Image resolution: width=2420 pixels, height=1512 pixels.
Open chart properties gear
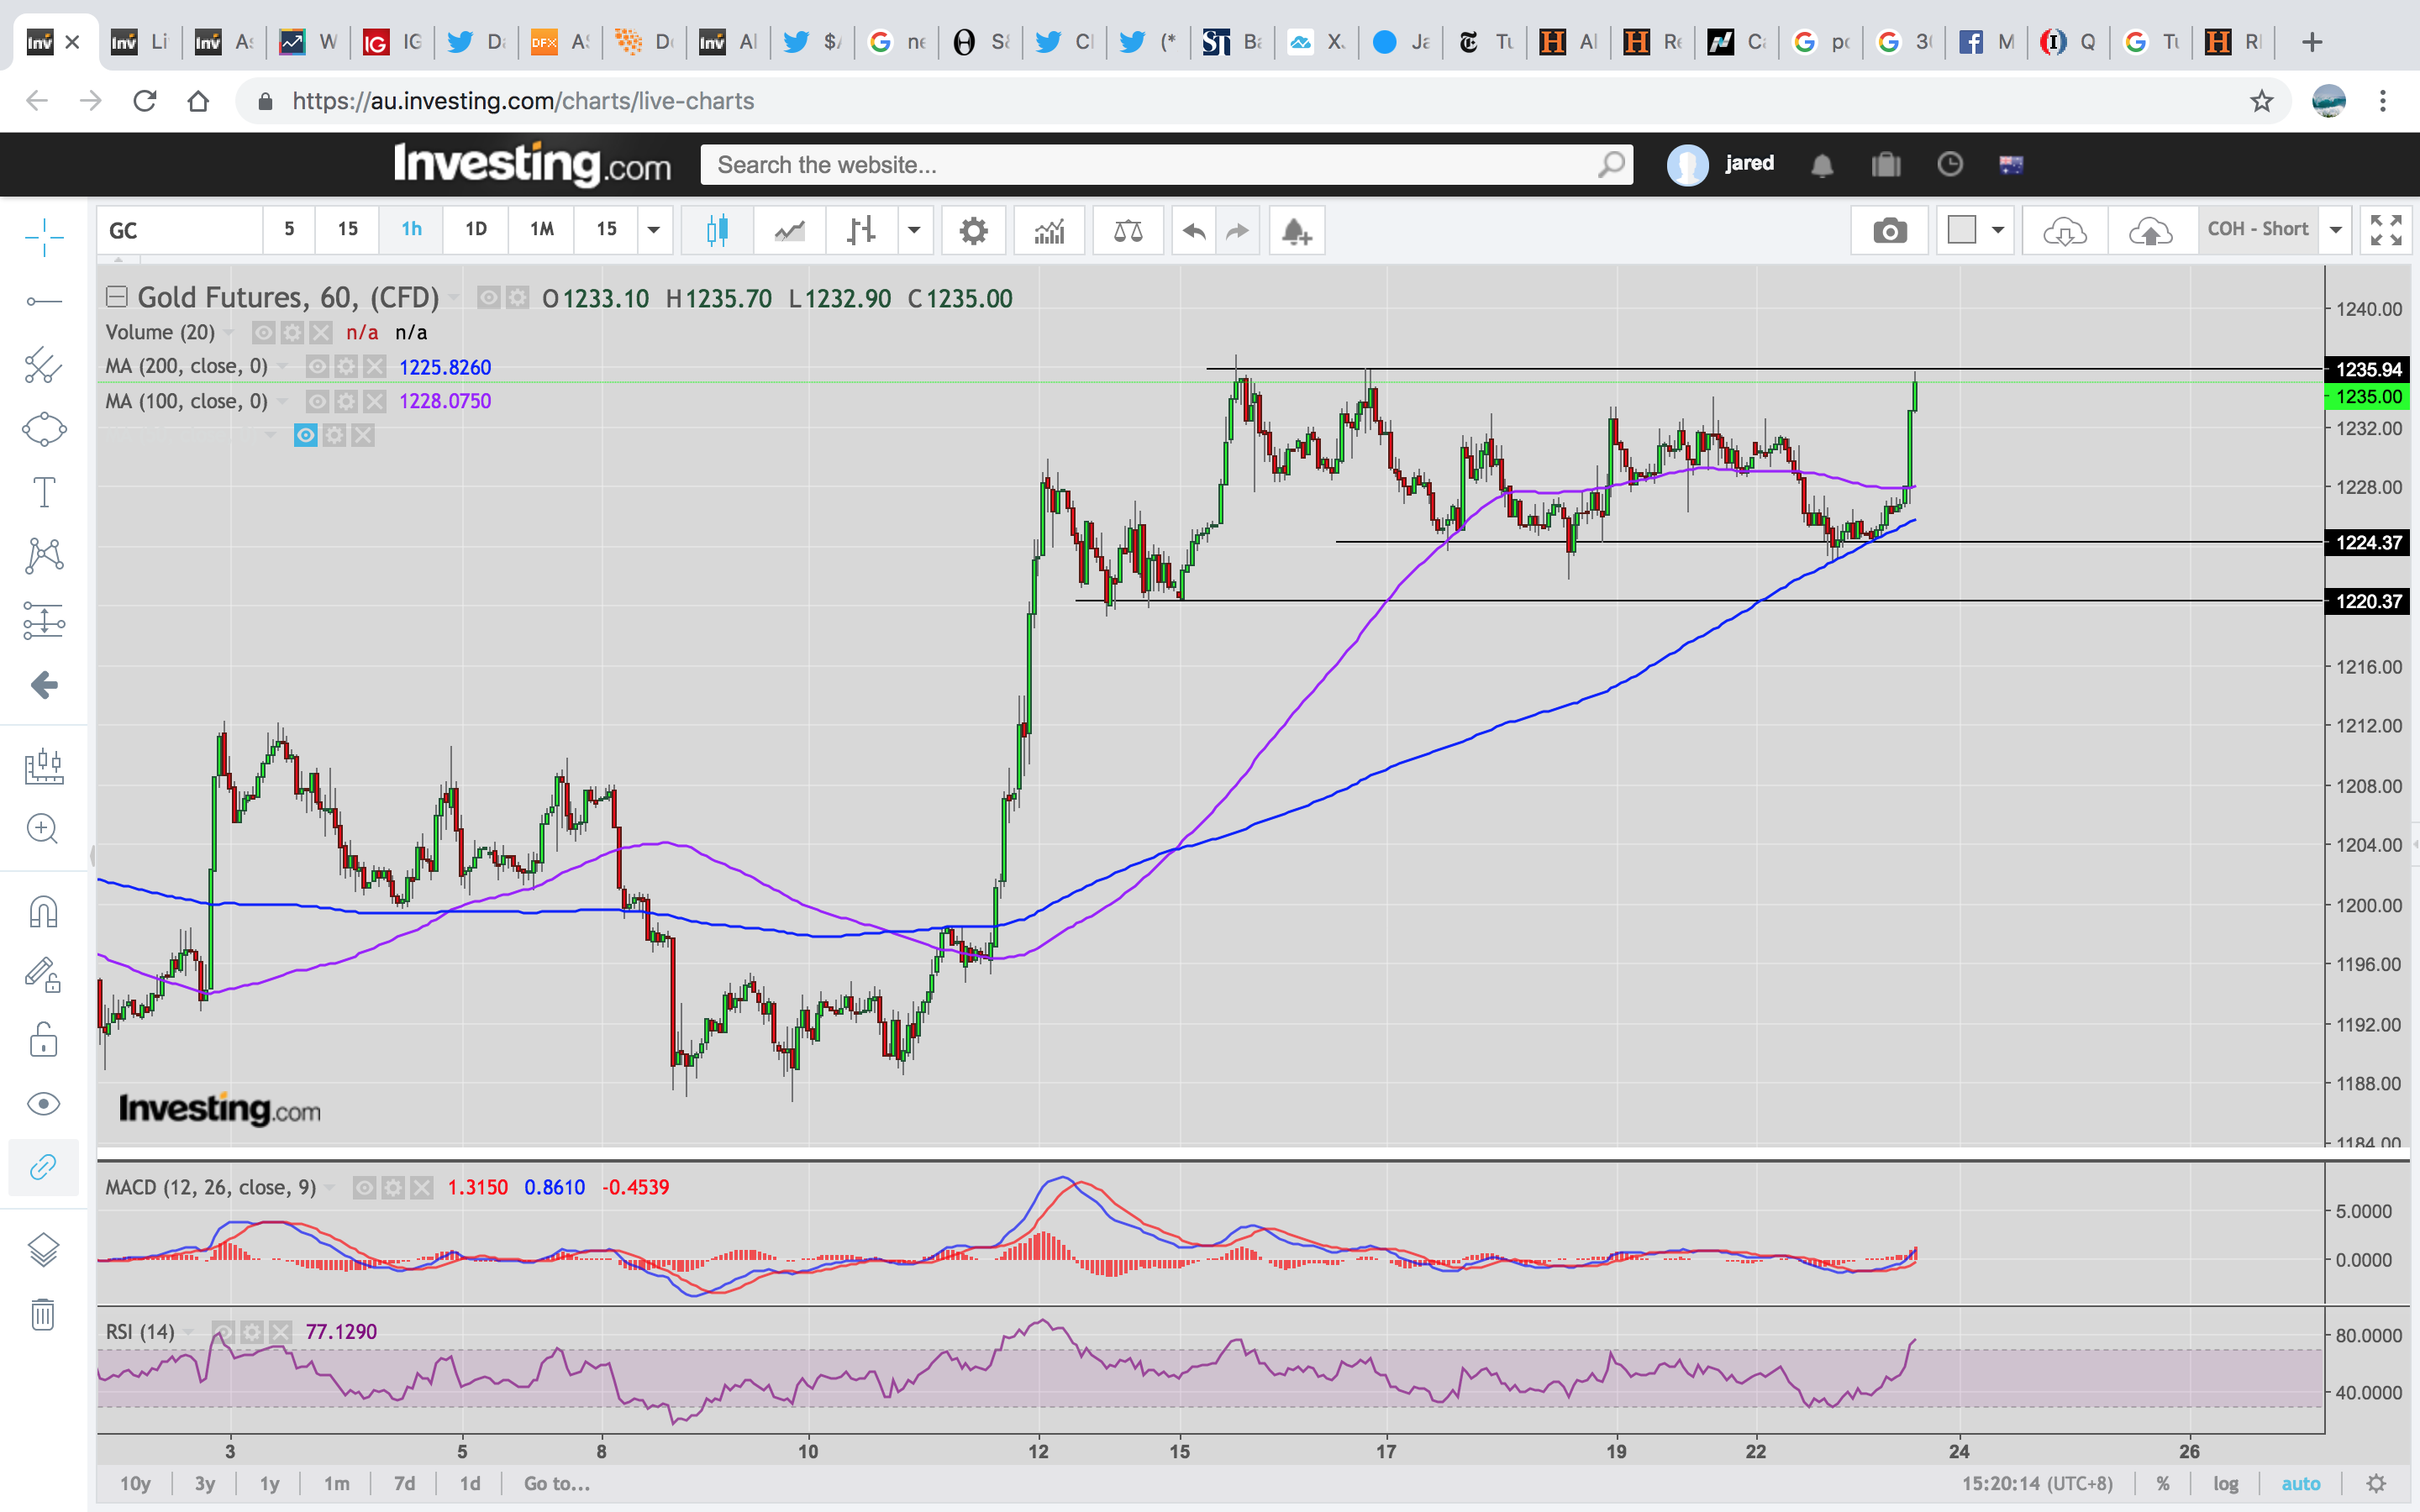973,231
